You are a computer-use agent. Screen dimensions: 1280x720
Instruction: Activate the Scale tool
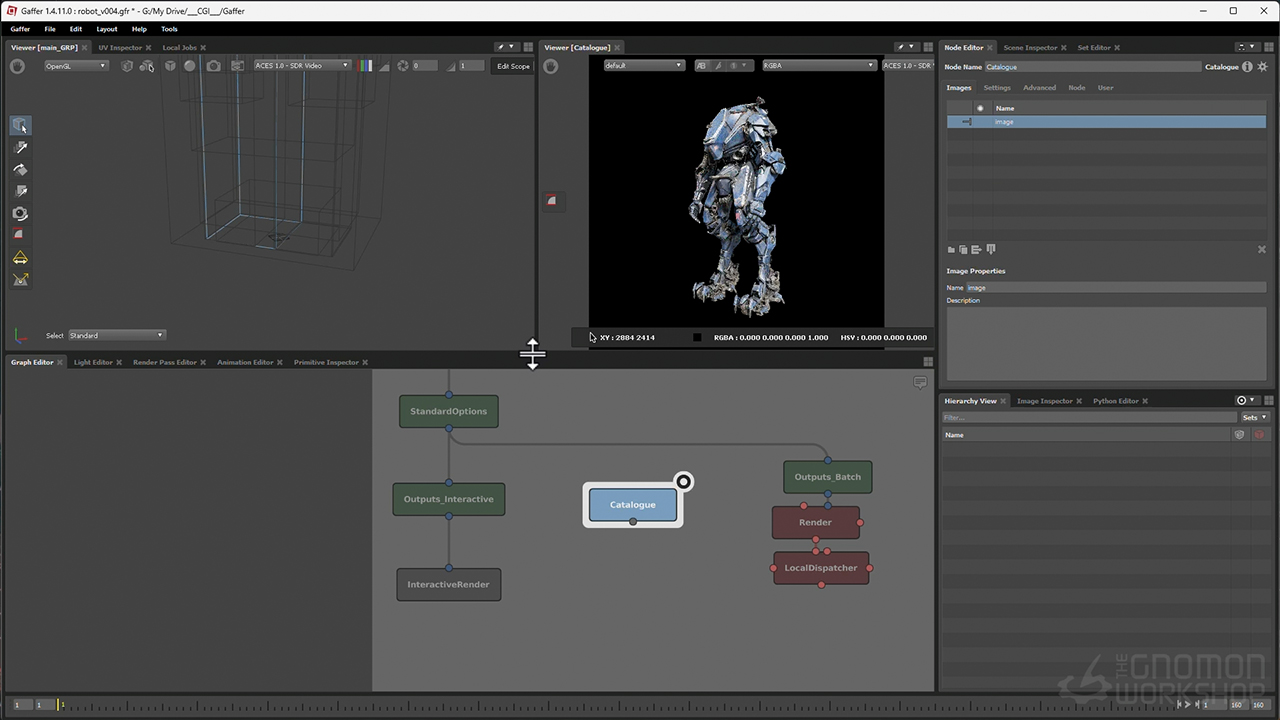(x=20, y=191)
